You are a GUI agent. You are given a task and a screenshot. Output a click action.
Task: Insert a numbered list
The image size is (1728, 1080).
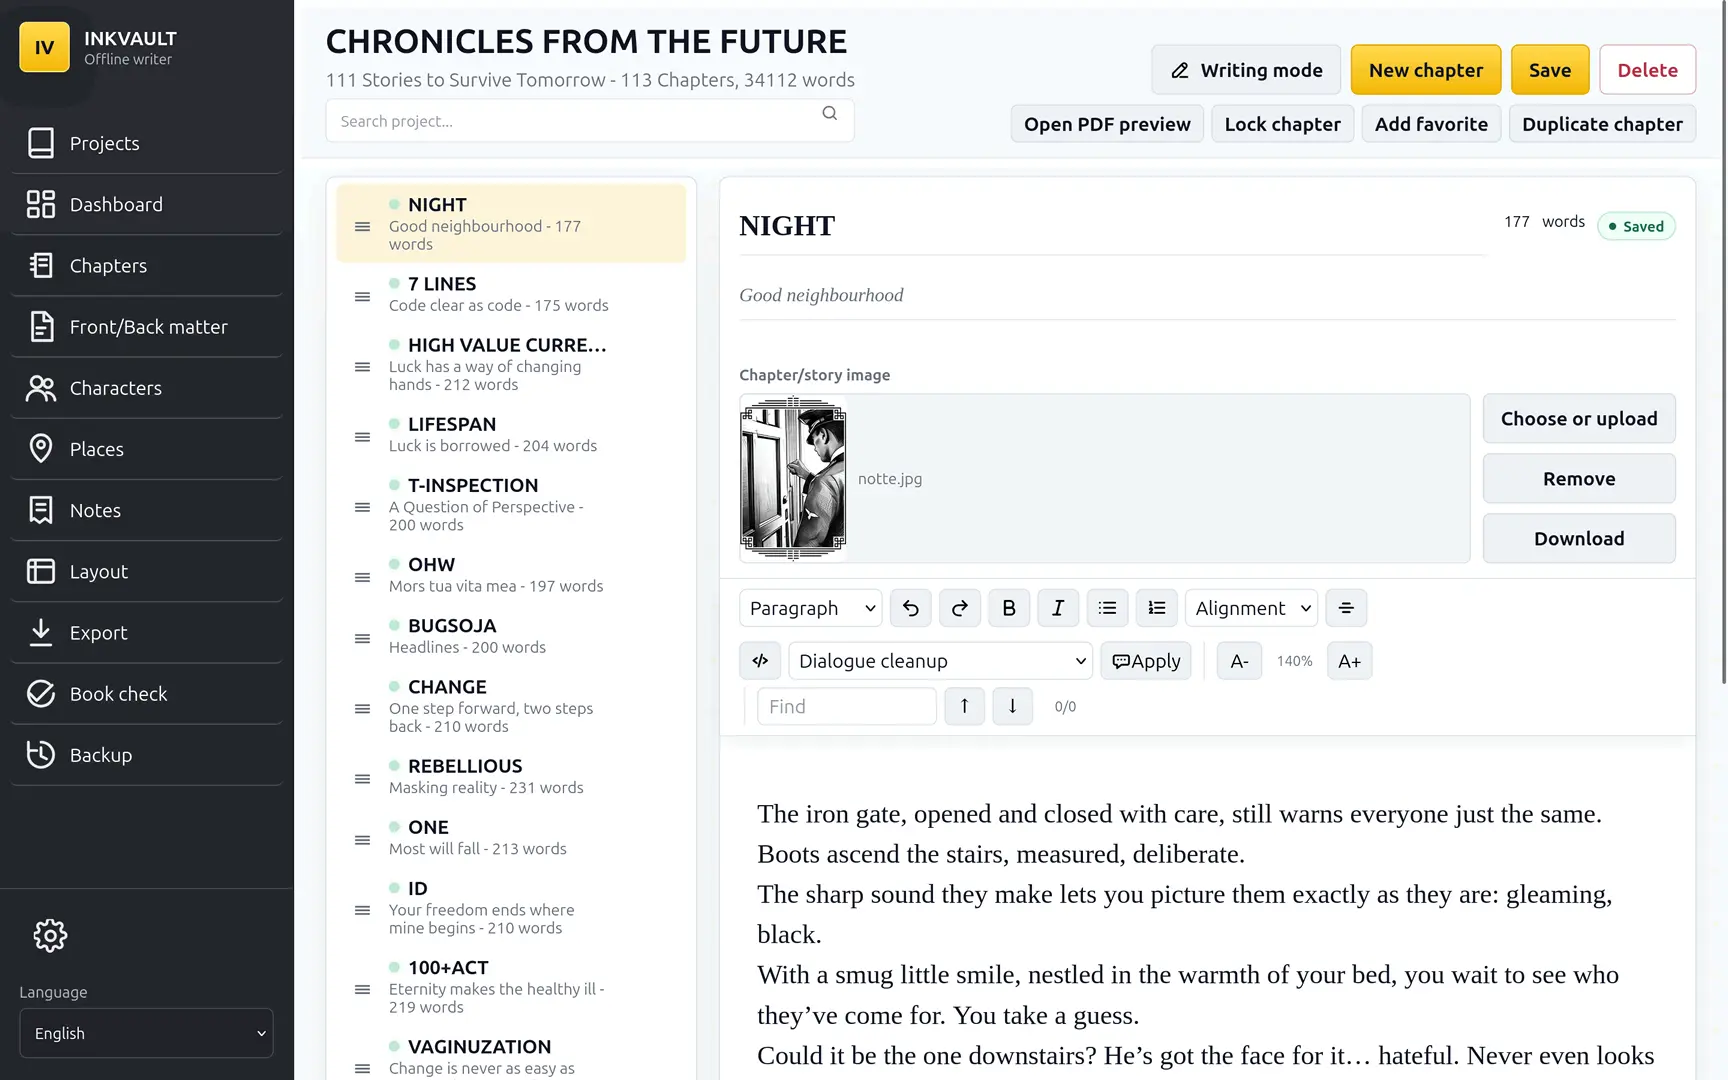click(x=1156, y=608)
